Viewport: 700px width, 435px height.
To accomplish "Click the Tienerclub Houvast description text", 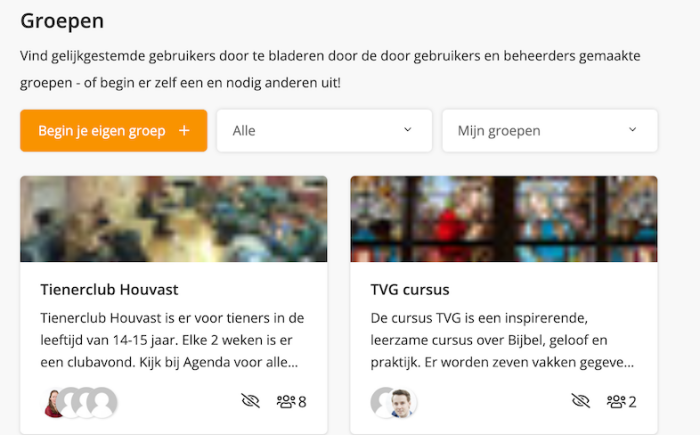I will tap(172, 340).
